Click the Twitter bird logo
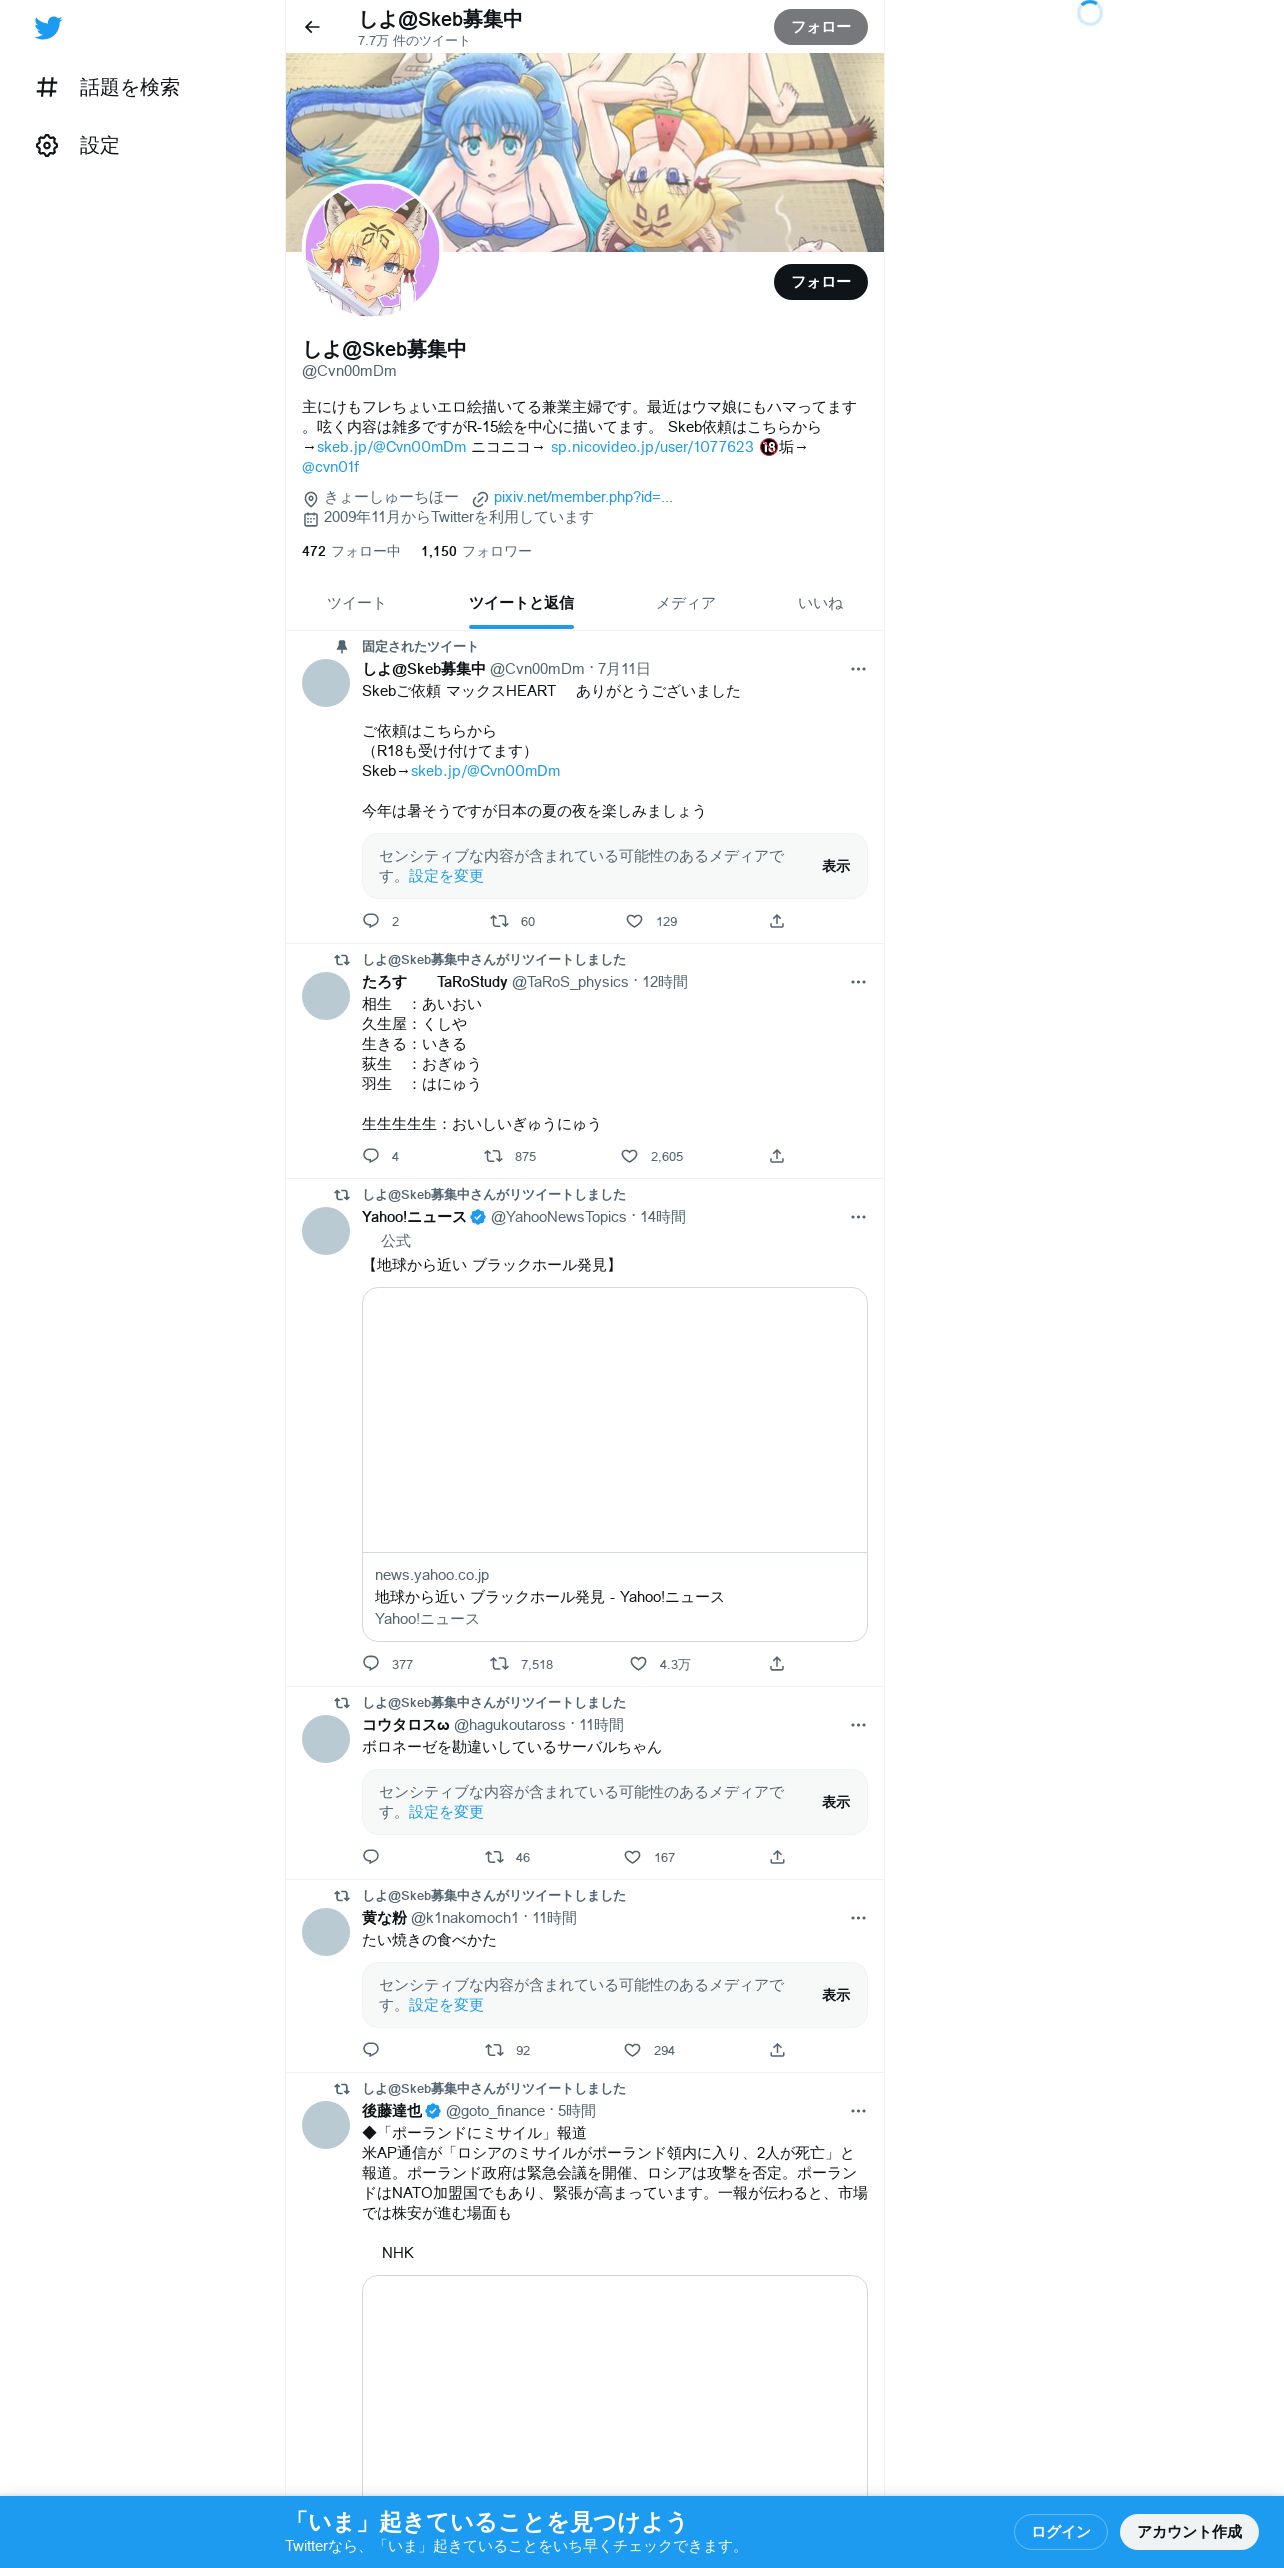Image resolution: width=1284 pixels, height=2568 pixels. [x=48, y=28]
